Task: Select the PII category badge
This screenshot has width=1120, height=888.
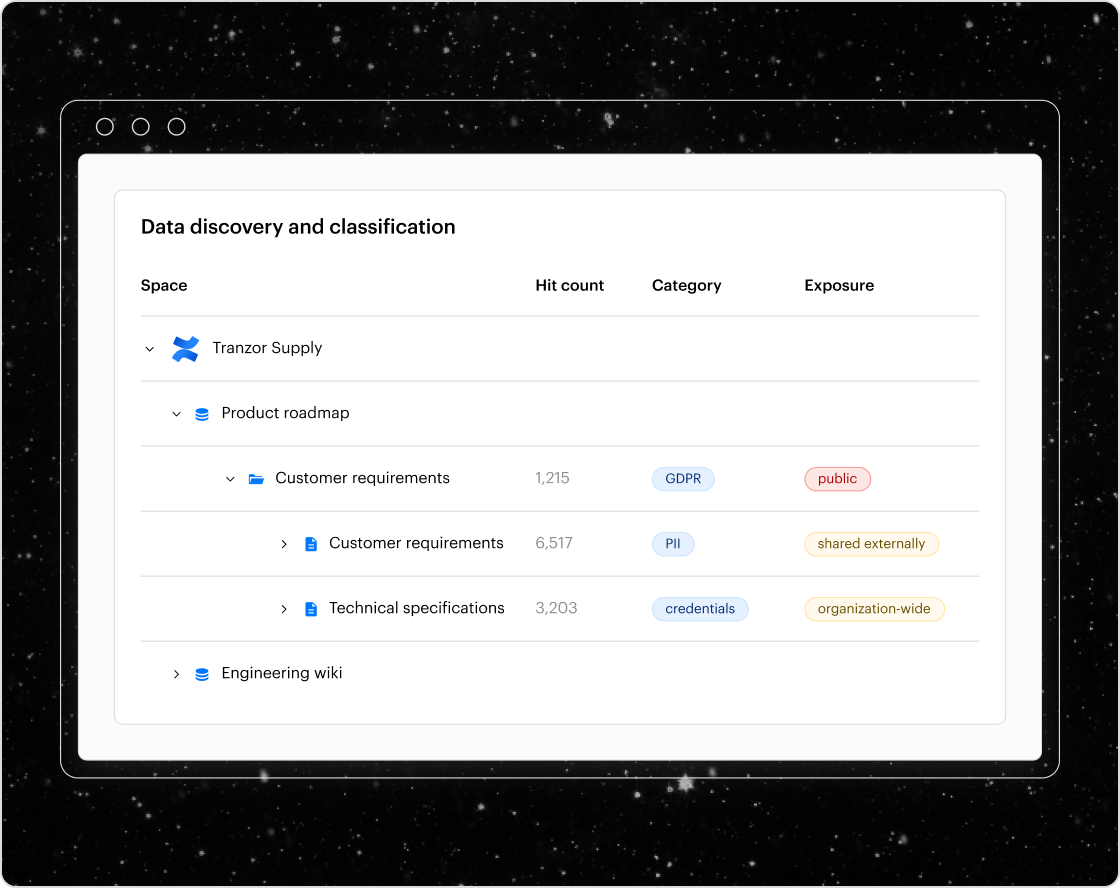Action: [673, 544]
